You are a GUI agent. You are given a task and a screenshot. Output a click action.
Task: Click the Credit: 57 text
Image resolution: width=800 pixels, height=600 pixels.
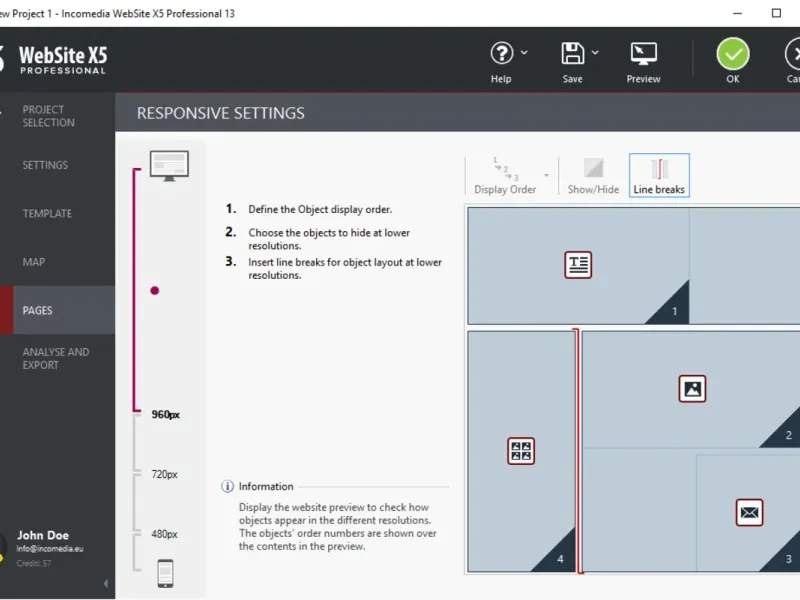coord(34,563)
